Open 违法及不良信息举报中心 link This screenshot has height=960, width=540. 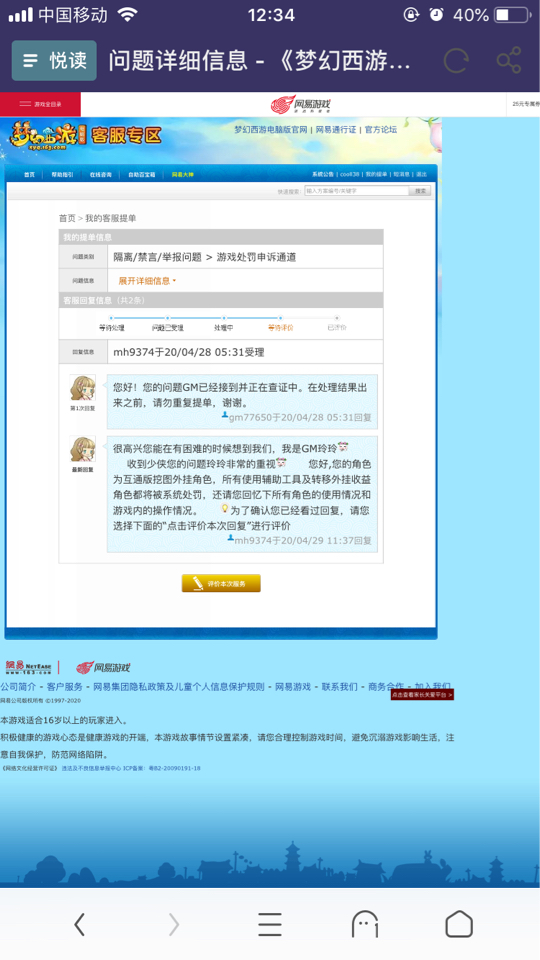[x=91, y=768]
